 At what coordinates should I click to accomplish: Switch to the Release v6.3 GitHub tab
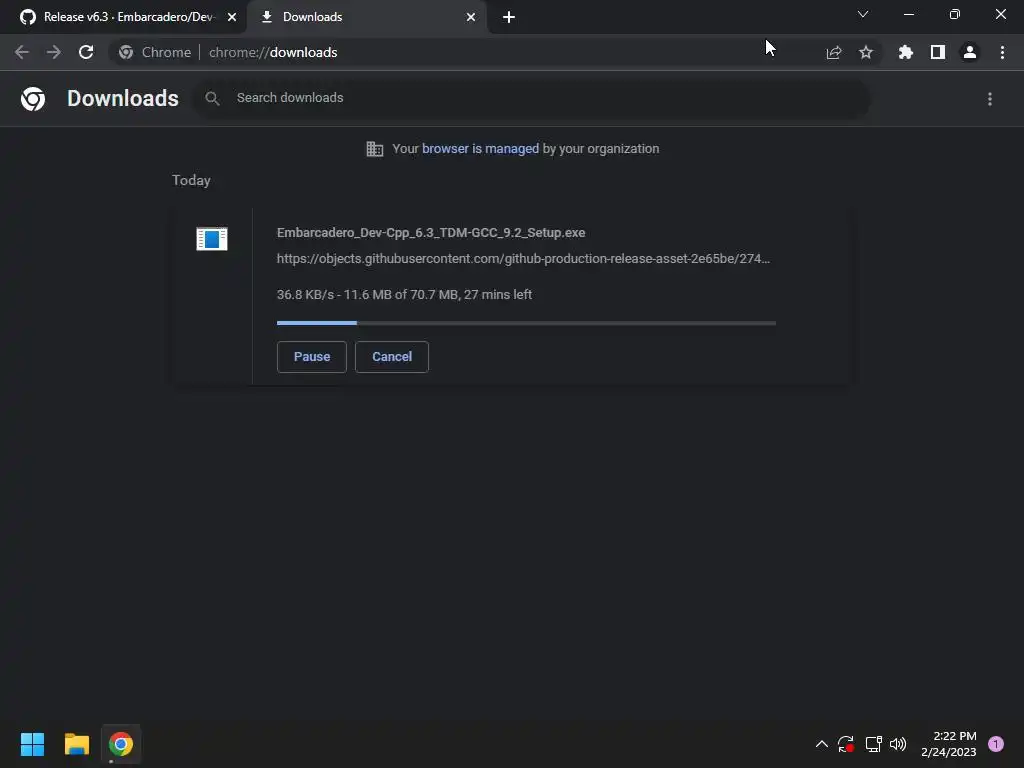pyautogui.click(x=123, y=17)
